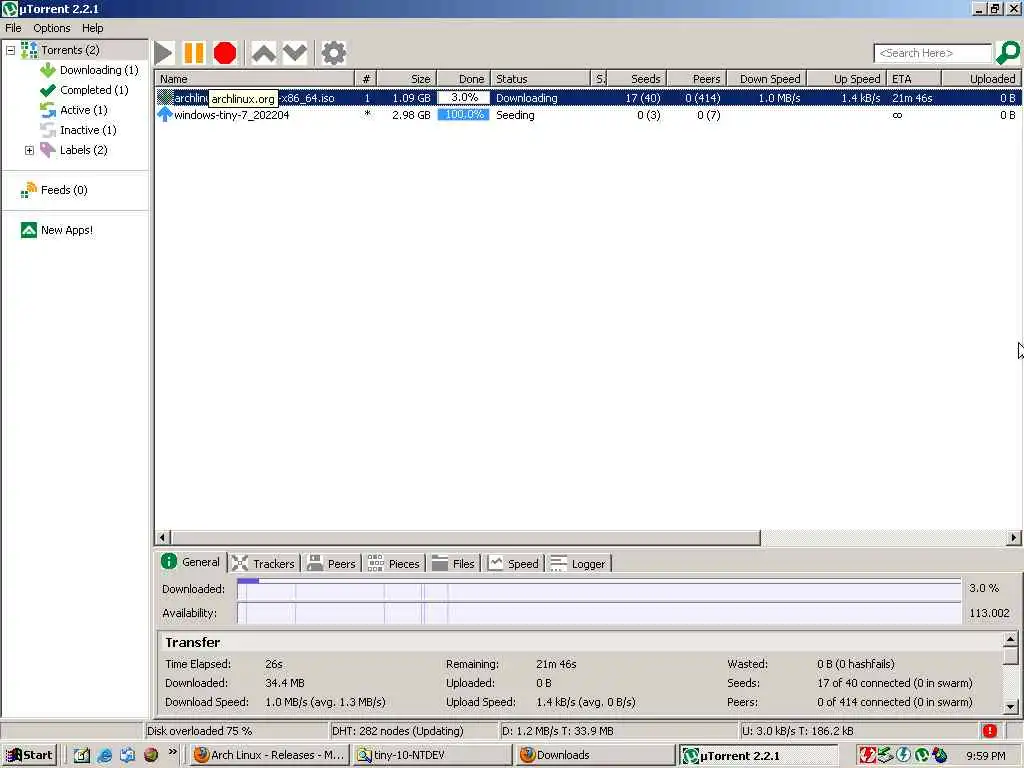1024x768 pixels.
Task: Move torrent down in queue
Action: [x=295, y=54]
